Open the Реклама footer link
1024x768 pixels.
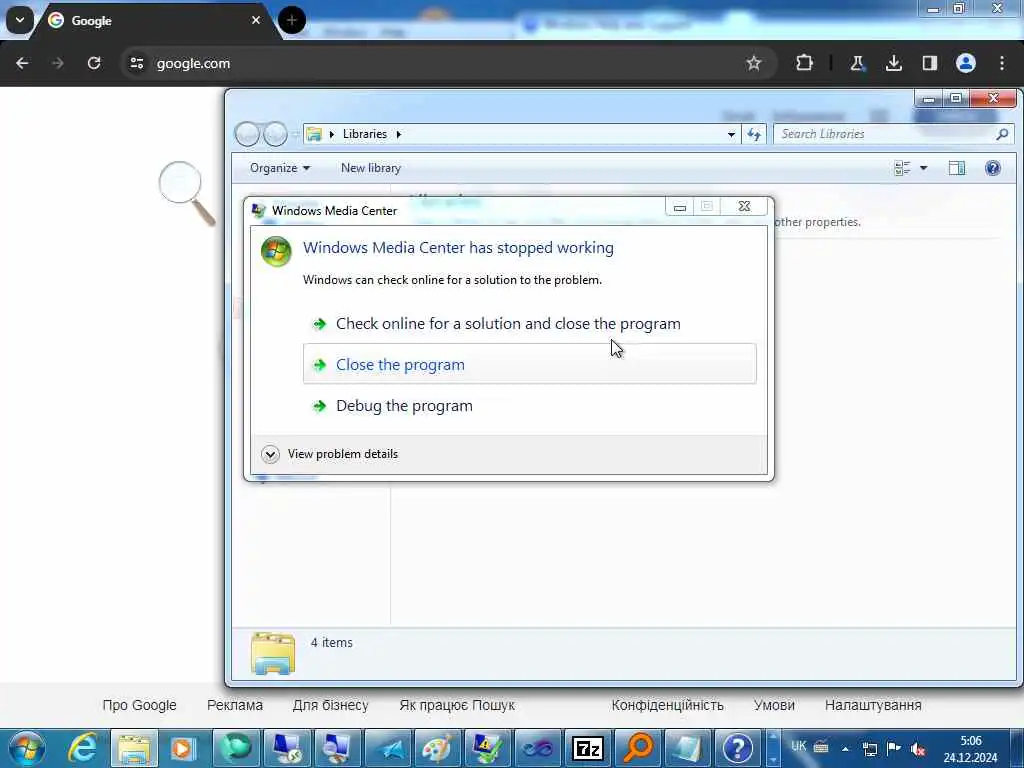(x=234, y=705)
